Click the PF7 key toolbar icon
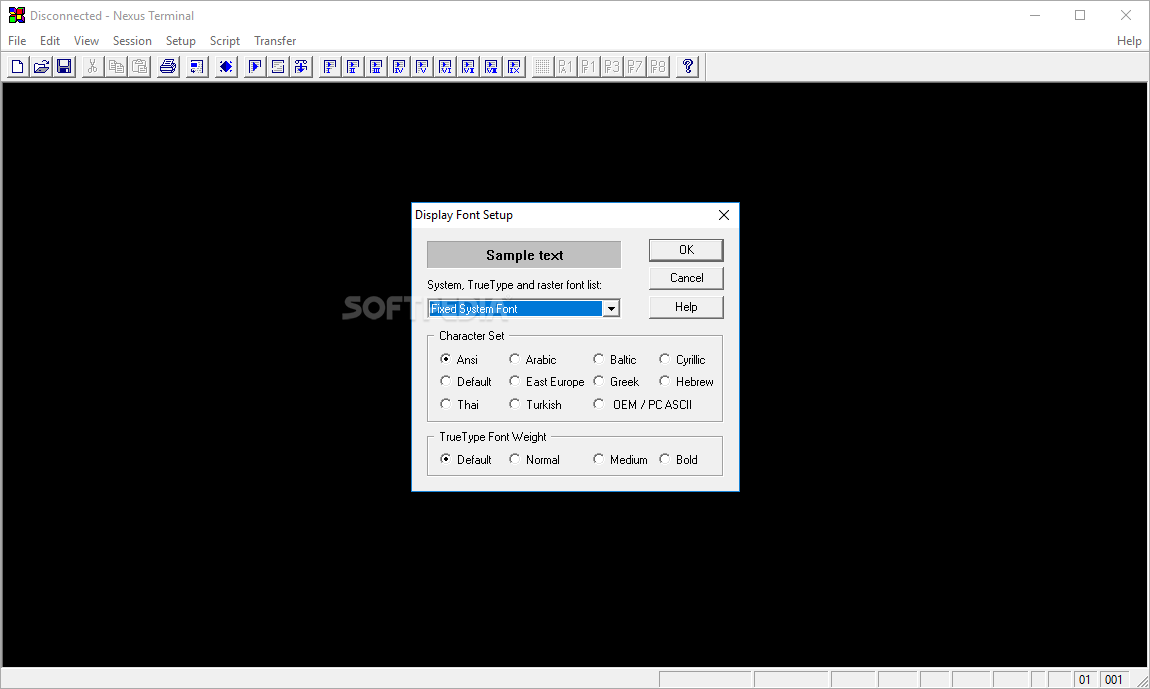This screenshot has height=689, width=1150. pyautogui.click(x=635, y=67)
